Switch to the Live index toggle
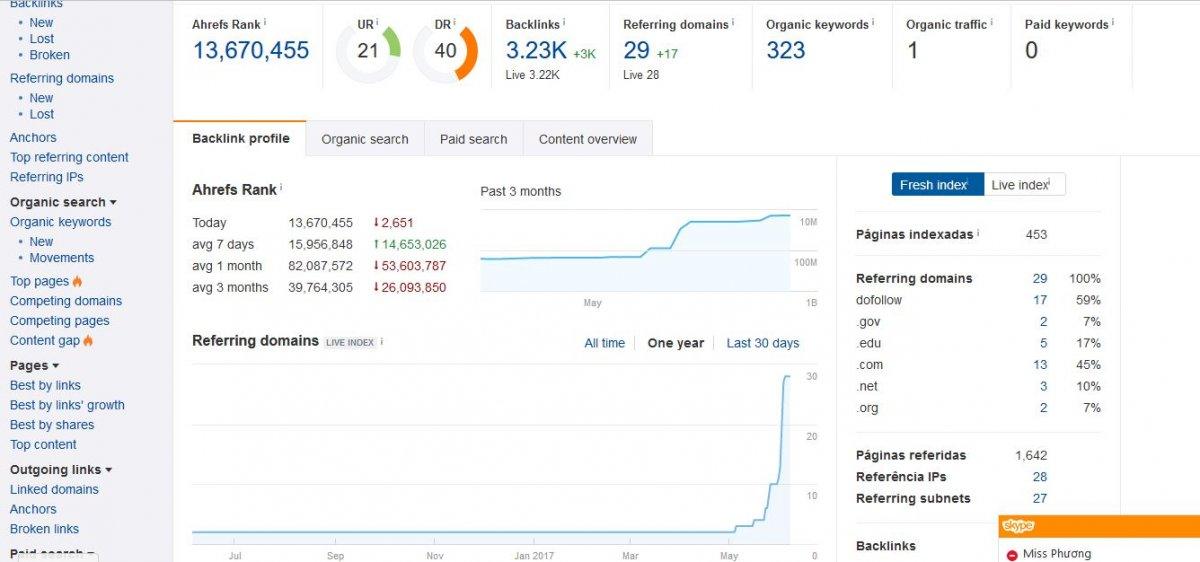 (1024, 184)
